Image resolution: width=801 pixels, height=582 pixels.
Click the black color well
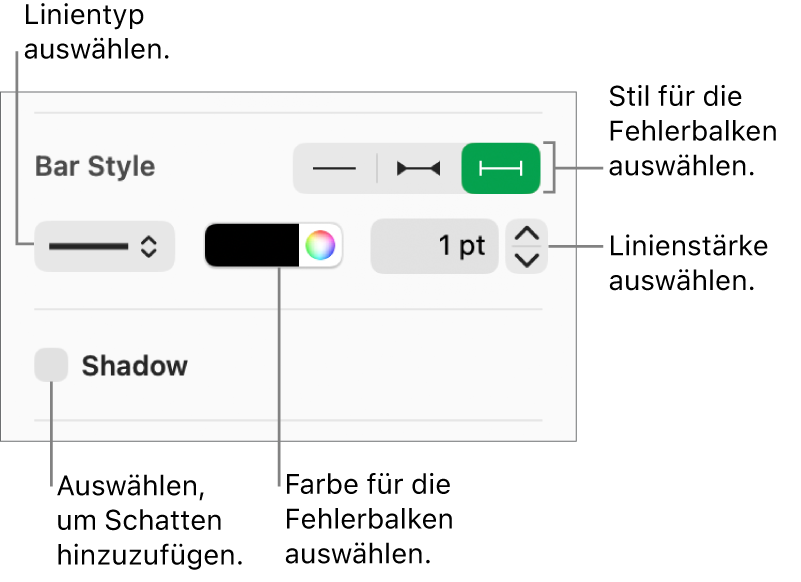coord(252,245)
